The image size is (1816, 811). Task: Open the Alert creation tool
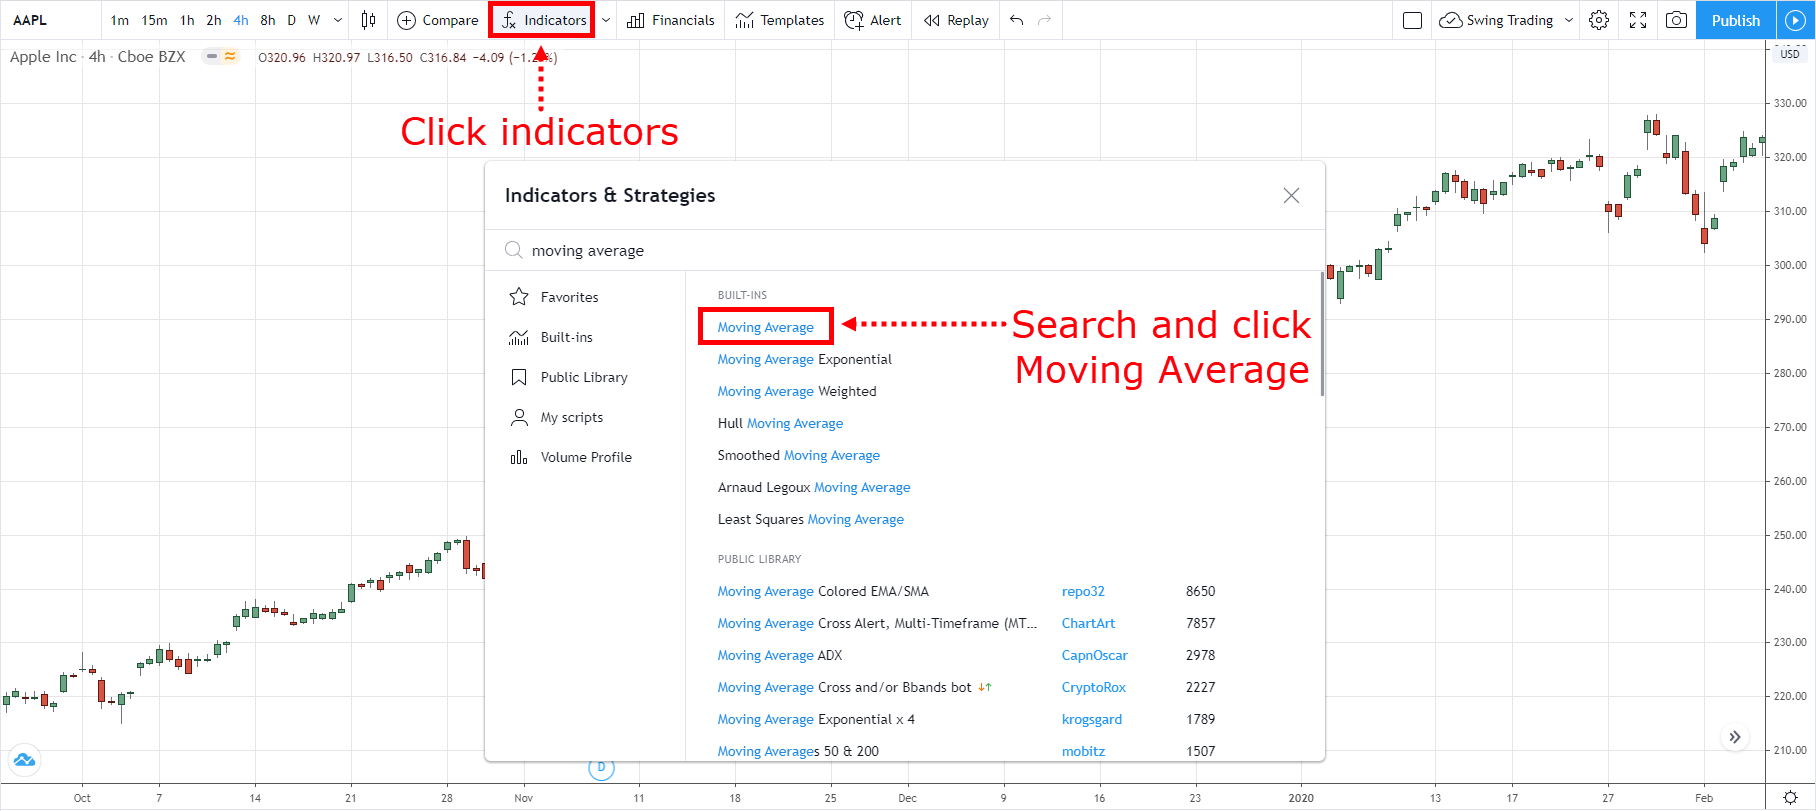[x=872, y=20]
